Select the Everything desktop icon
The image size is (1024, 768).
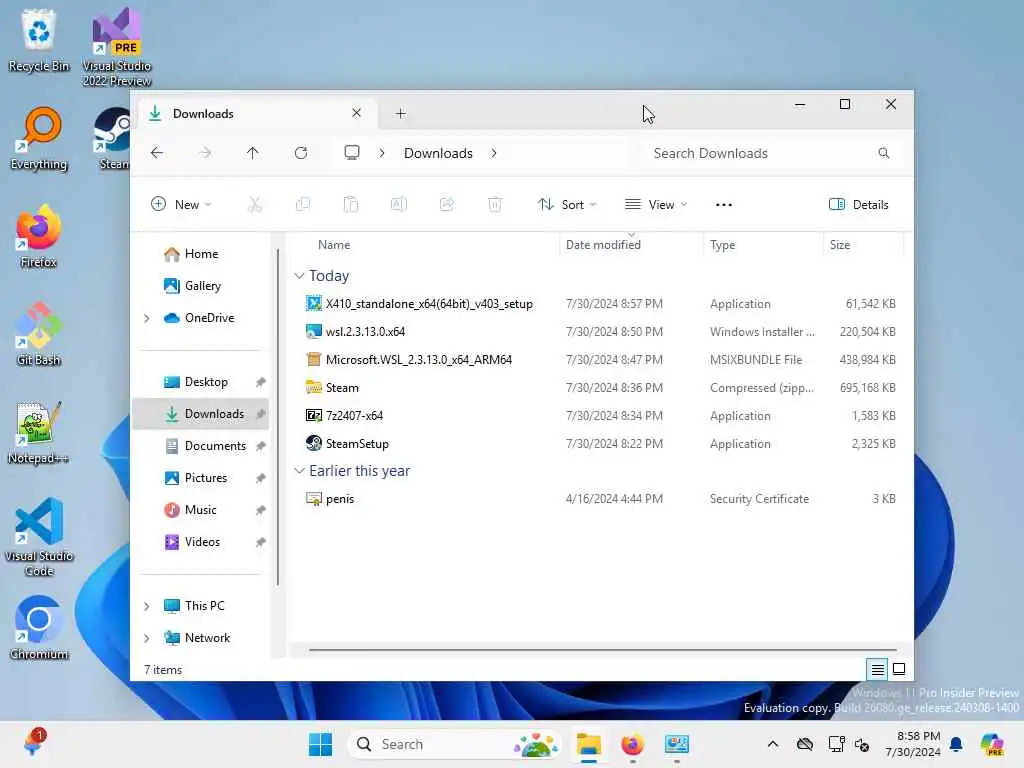pyautogui.click(x=39, y=139)
